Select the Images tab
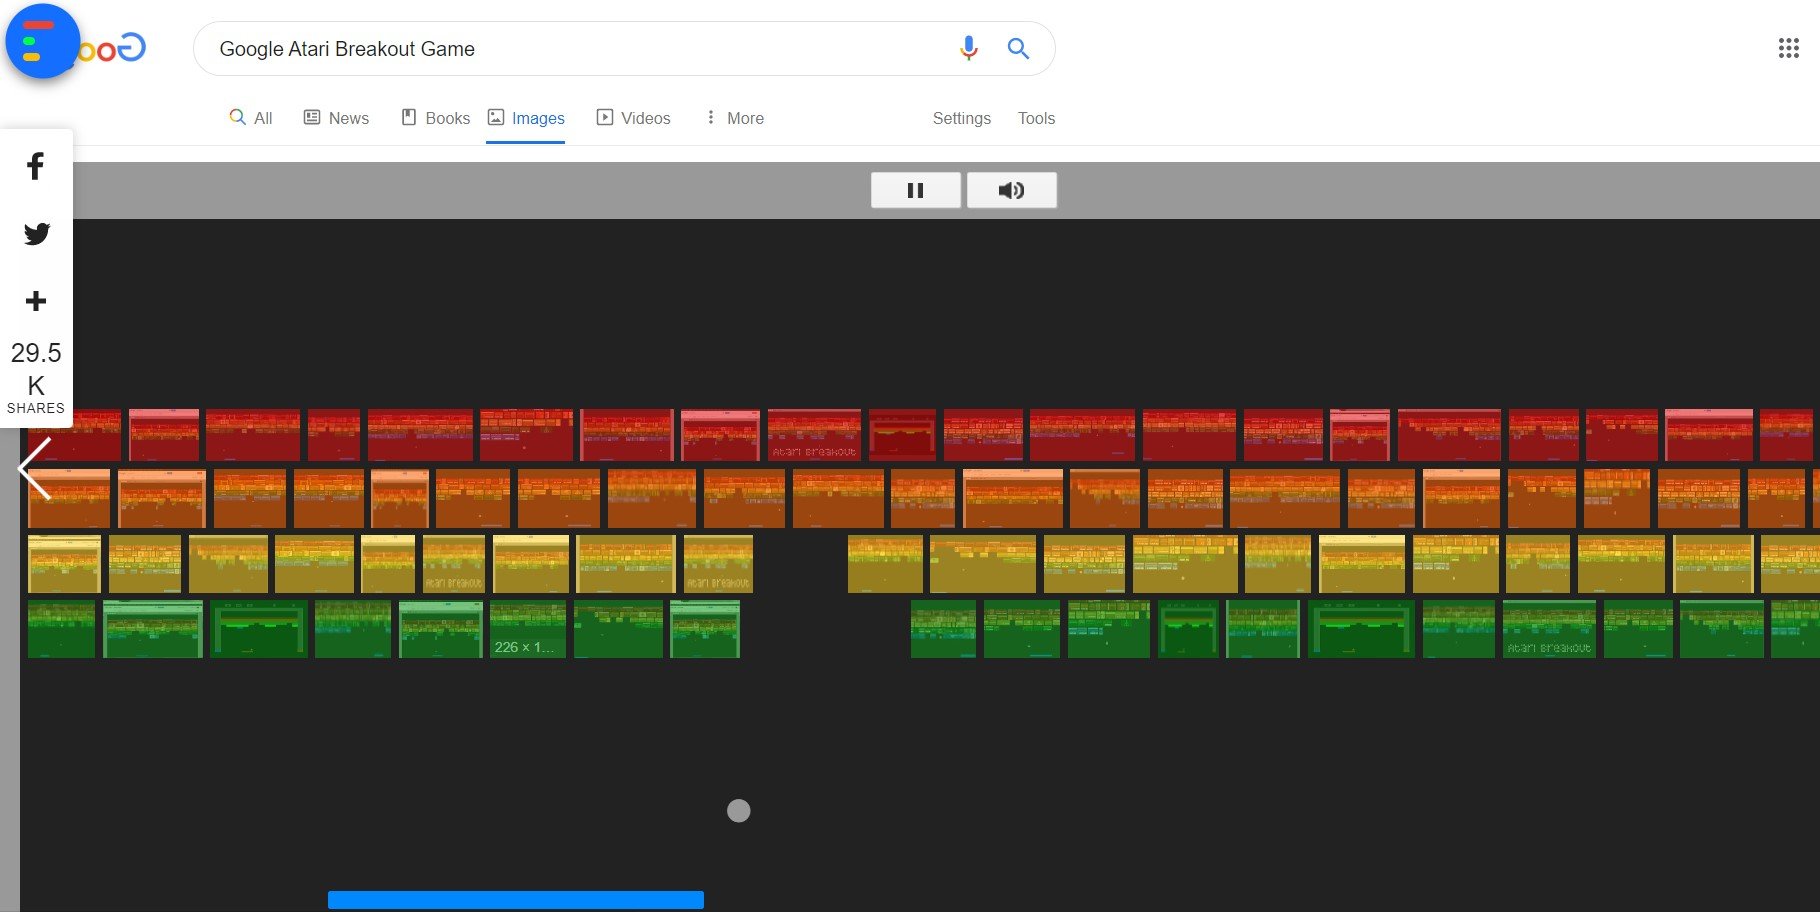 (x=526, y=118)
